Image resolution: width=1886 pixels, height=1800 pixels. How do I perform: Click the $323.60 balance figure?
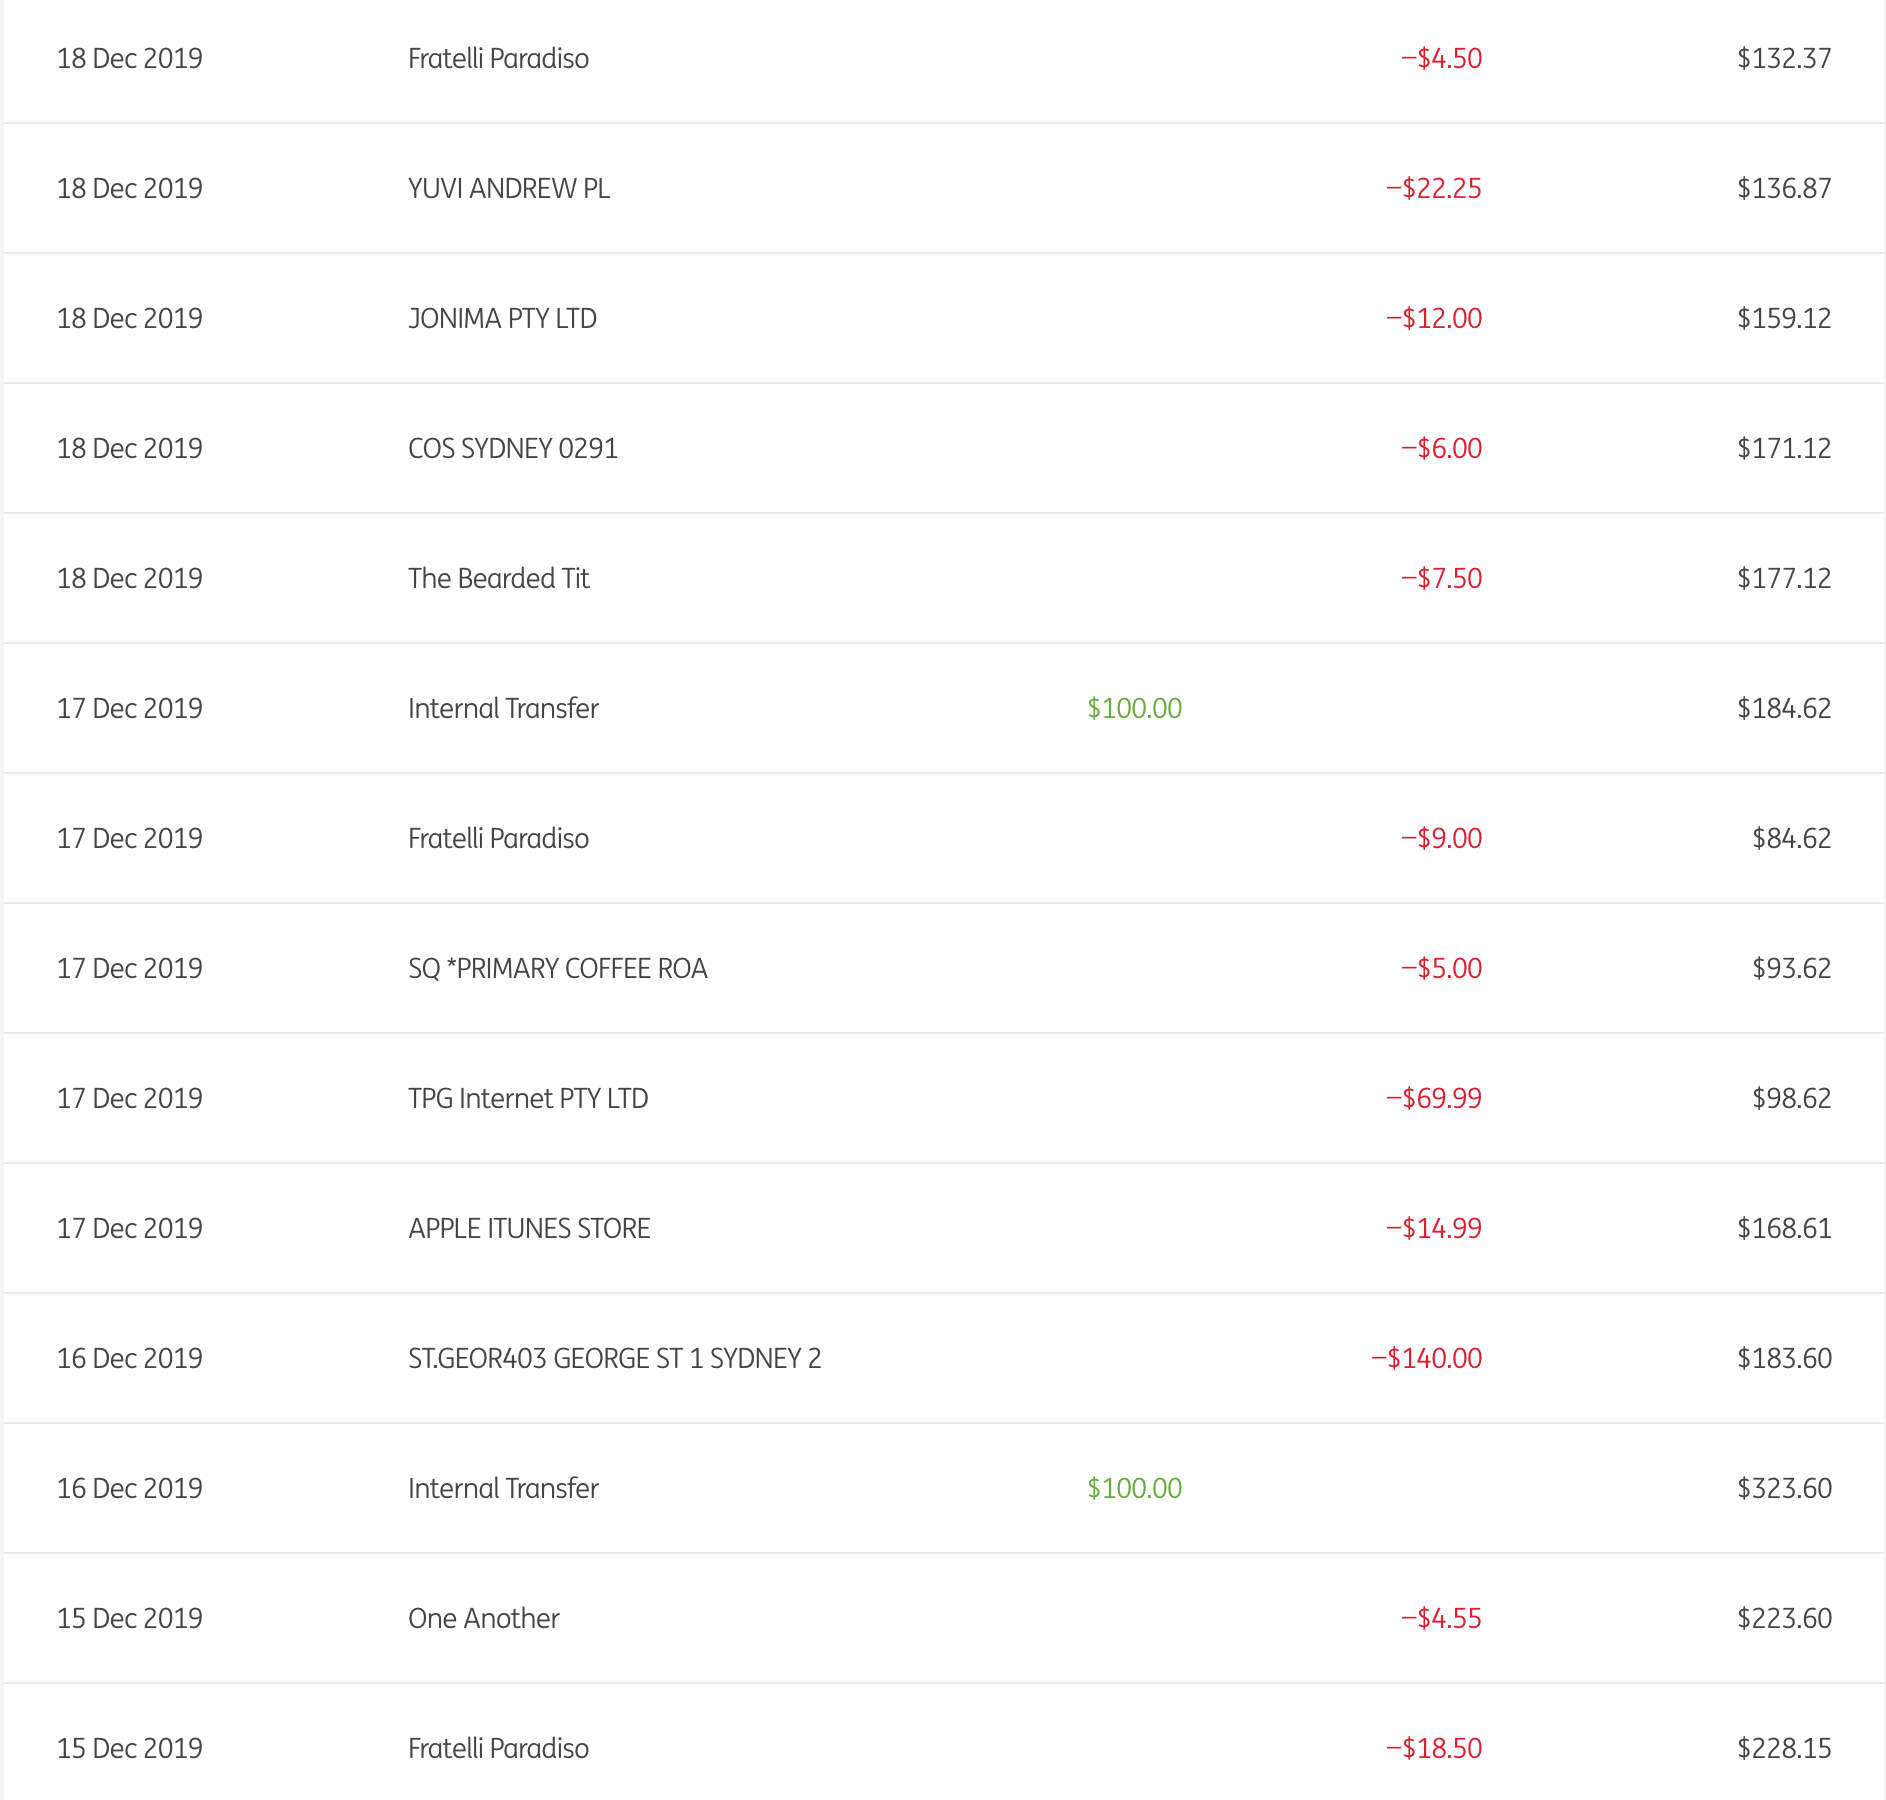point(1784,1489)
